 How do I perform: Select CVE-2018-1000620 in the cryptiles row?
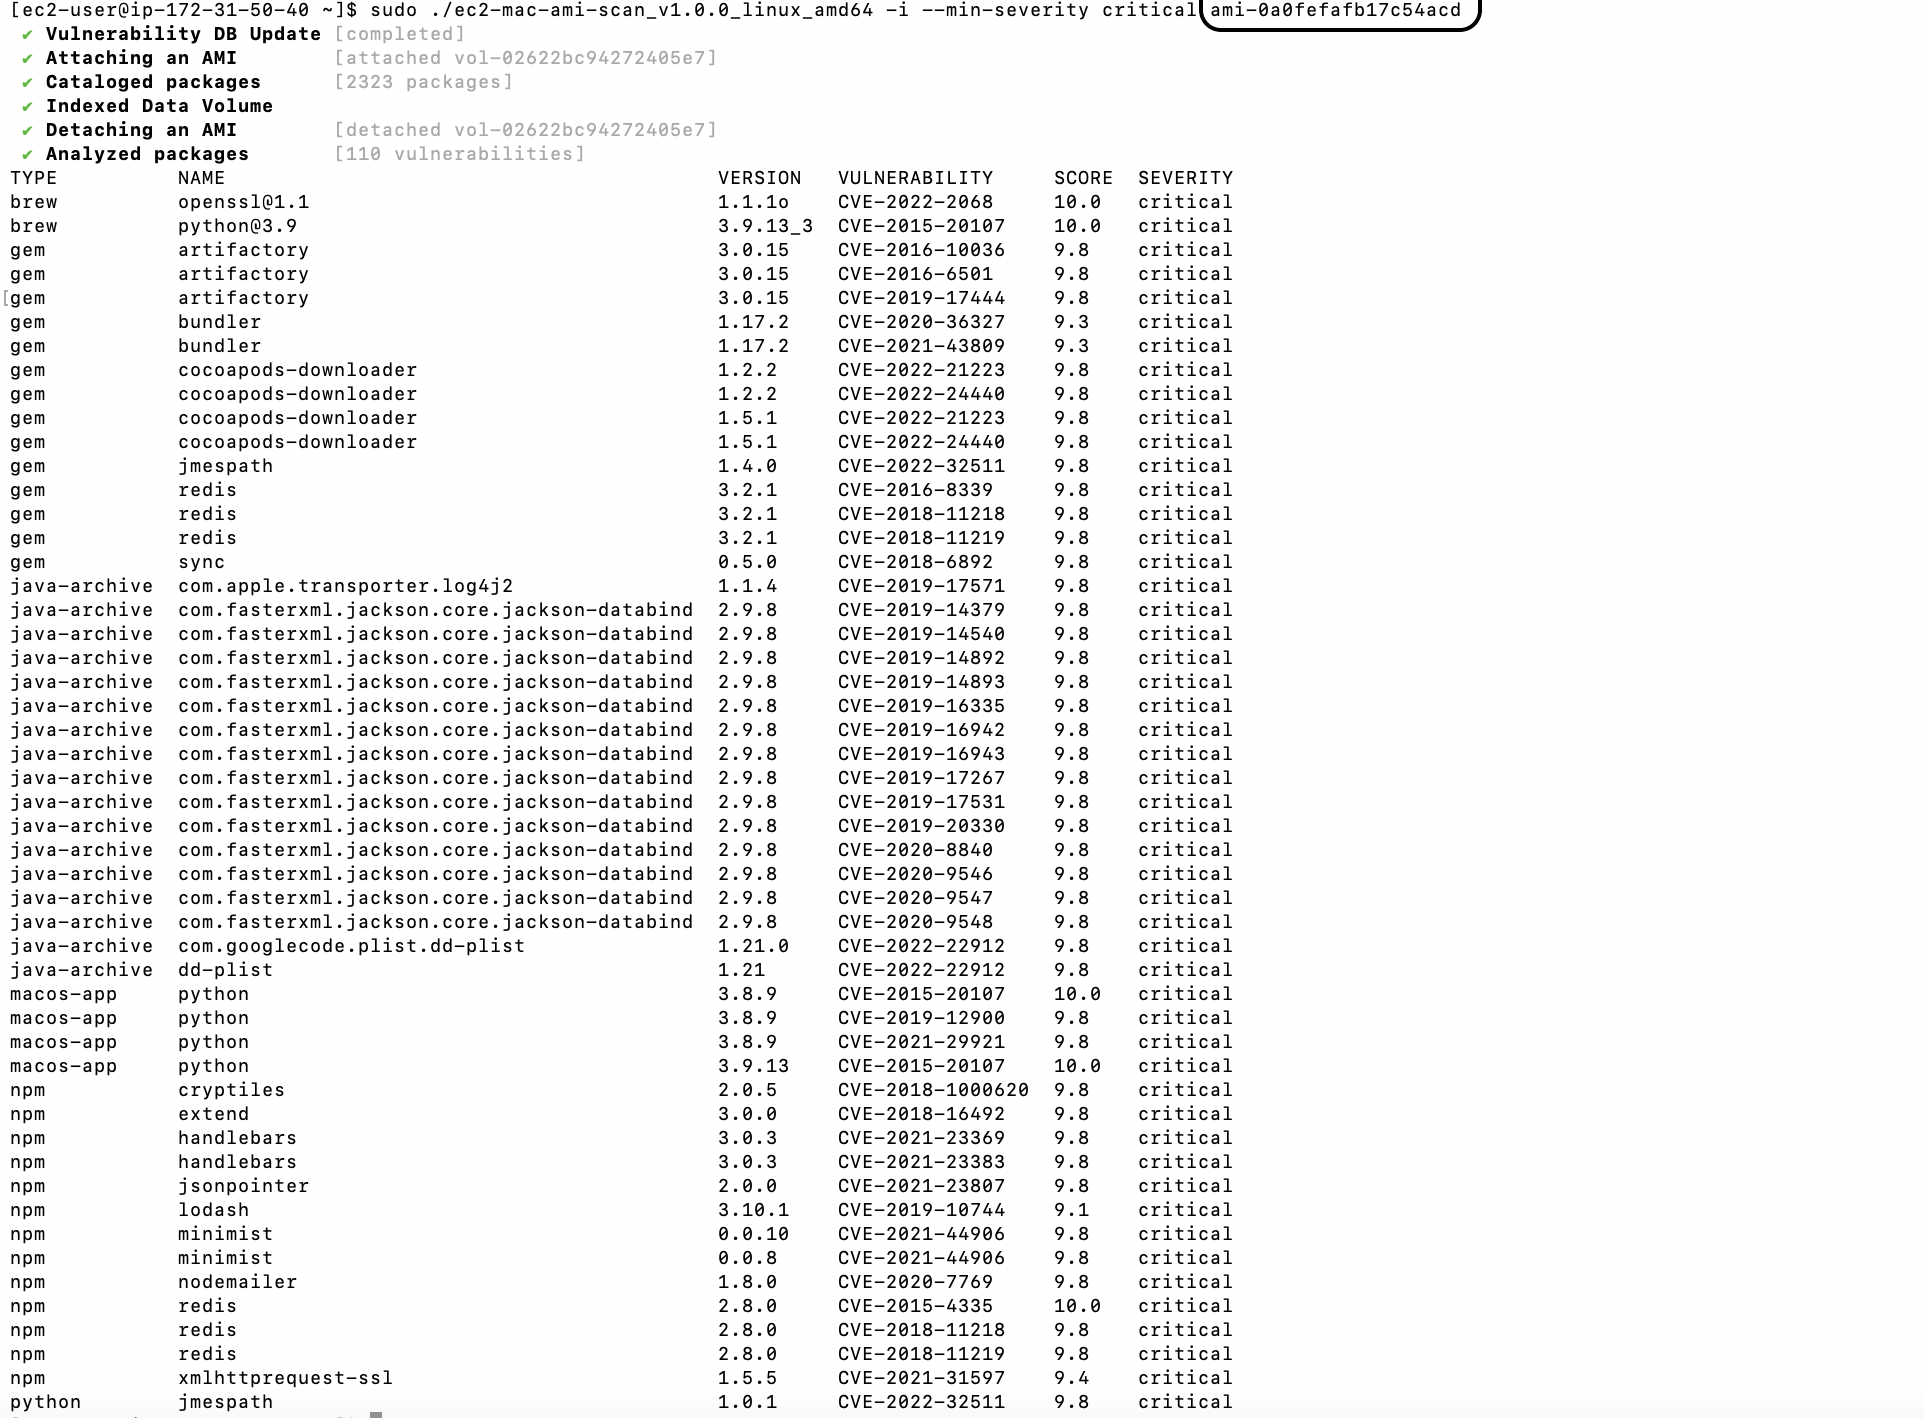click(934, 1090)
